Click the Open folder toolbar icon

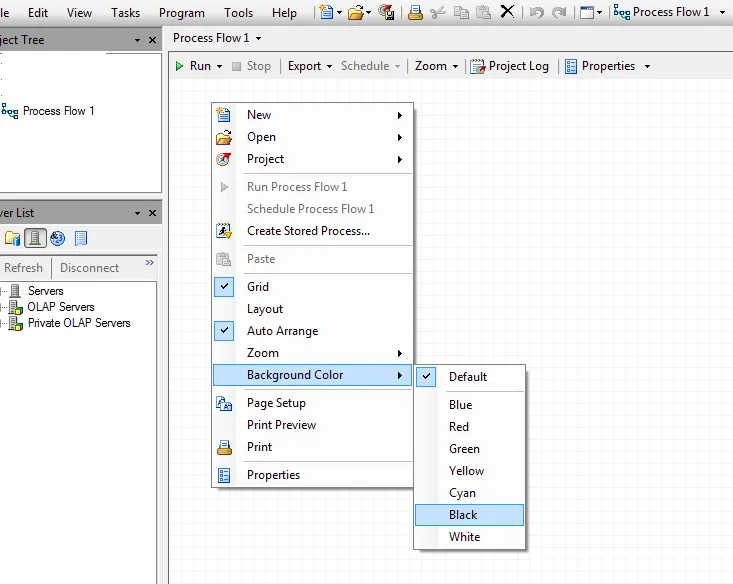tap(356, 12)
